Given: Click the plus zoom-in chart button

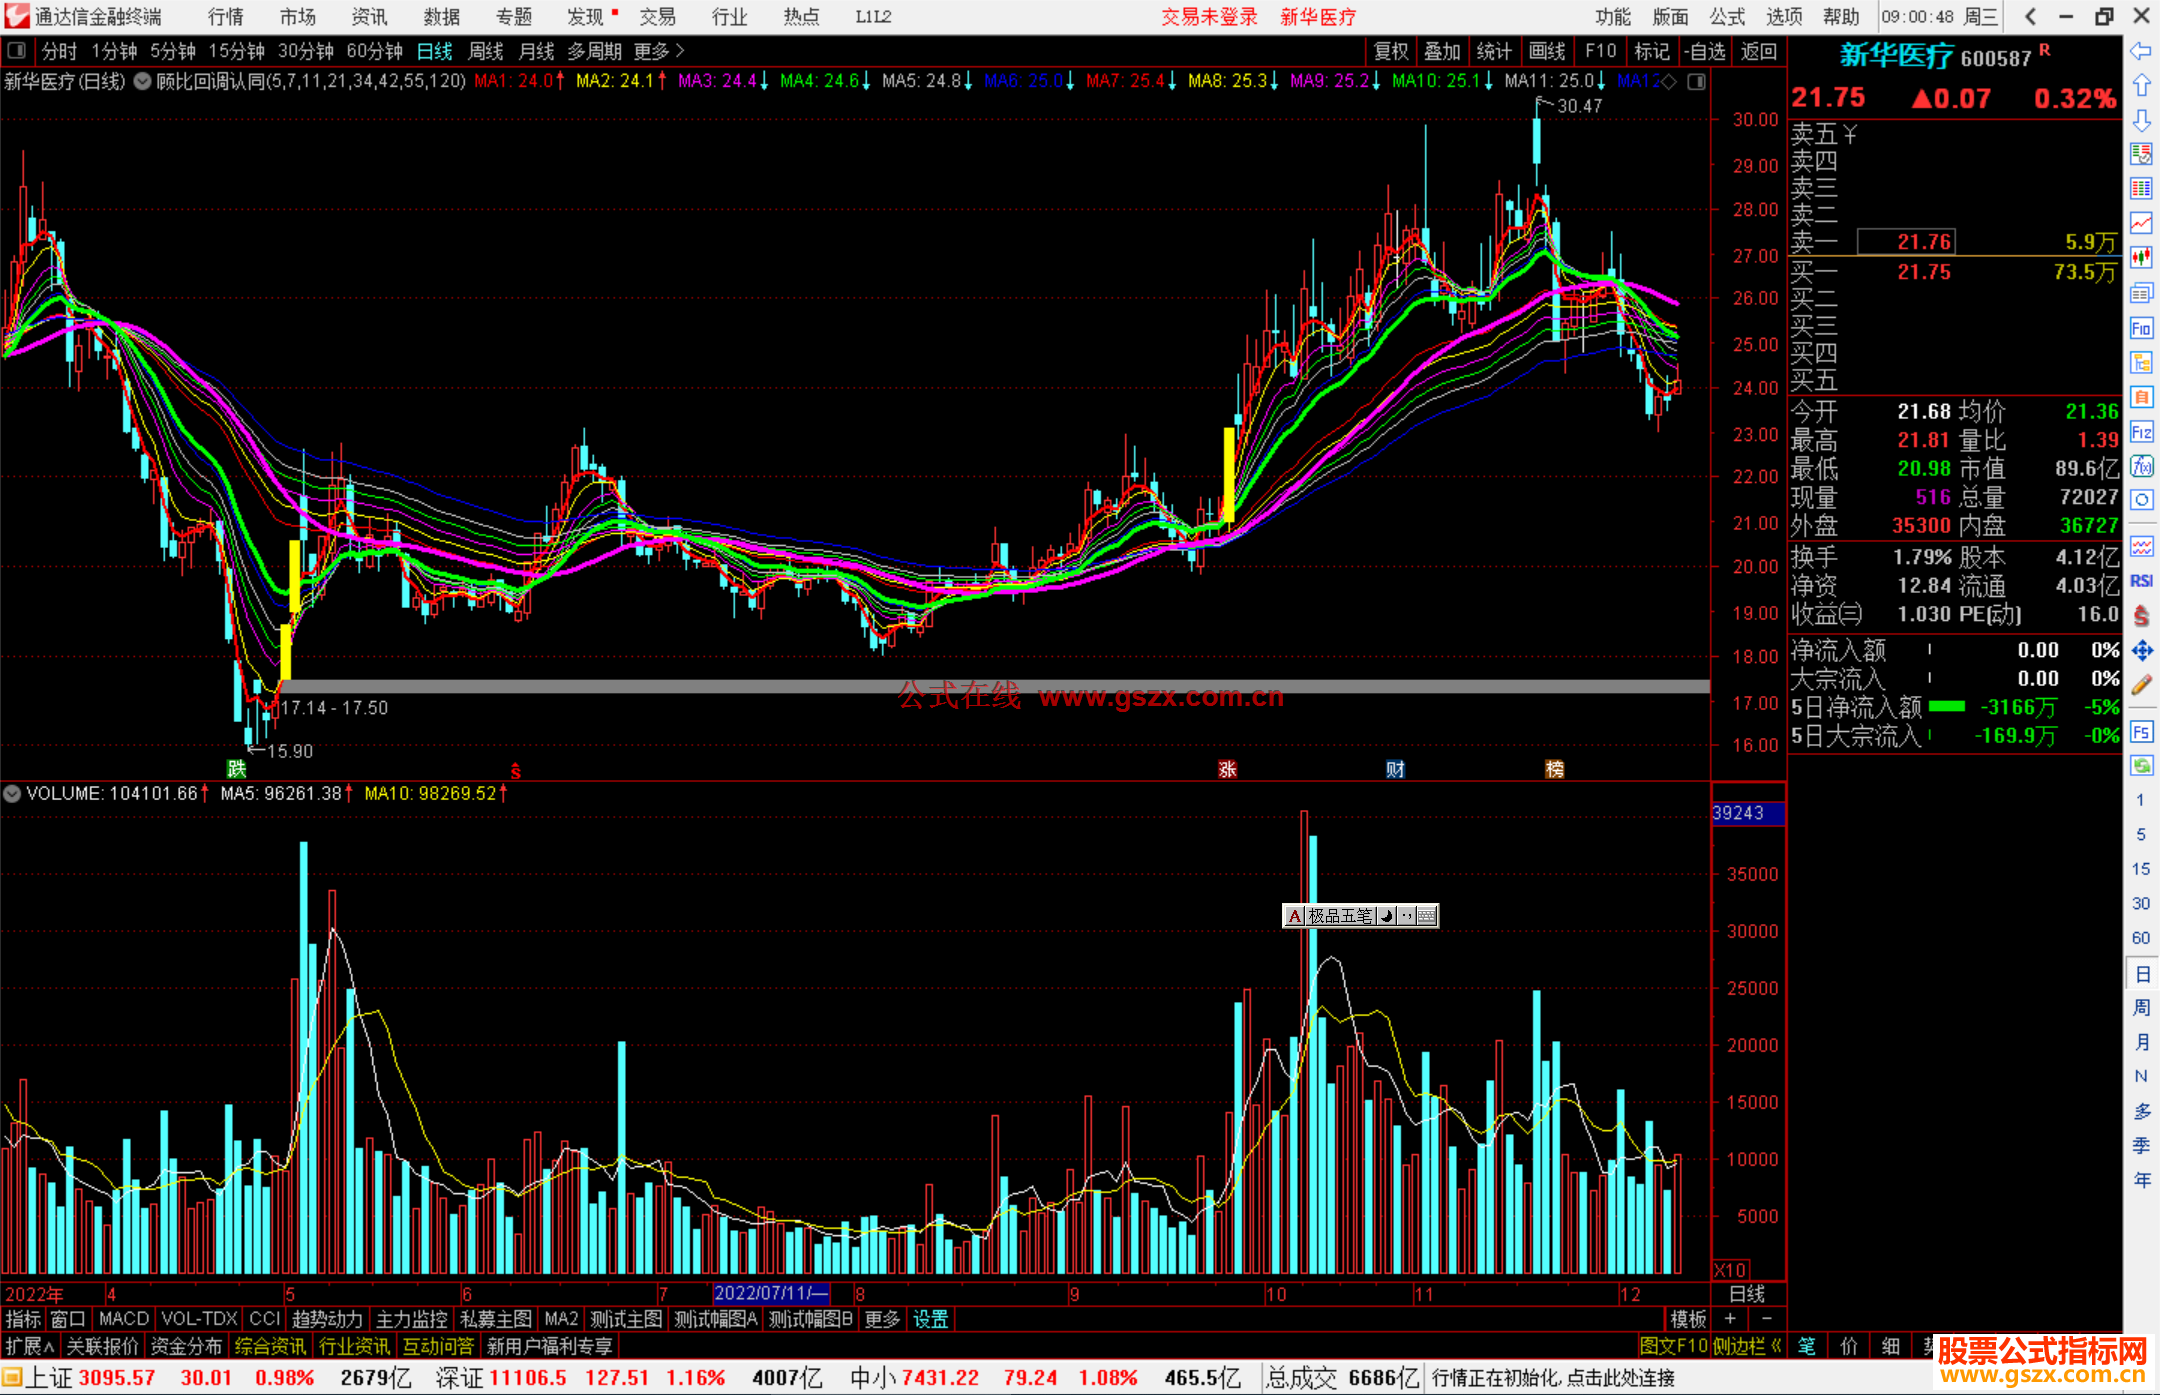Looking at the screenshot, I should point(1730,1319).
